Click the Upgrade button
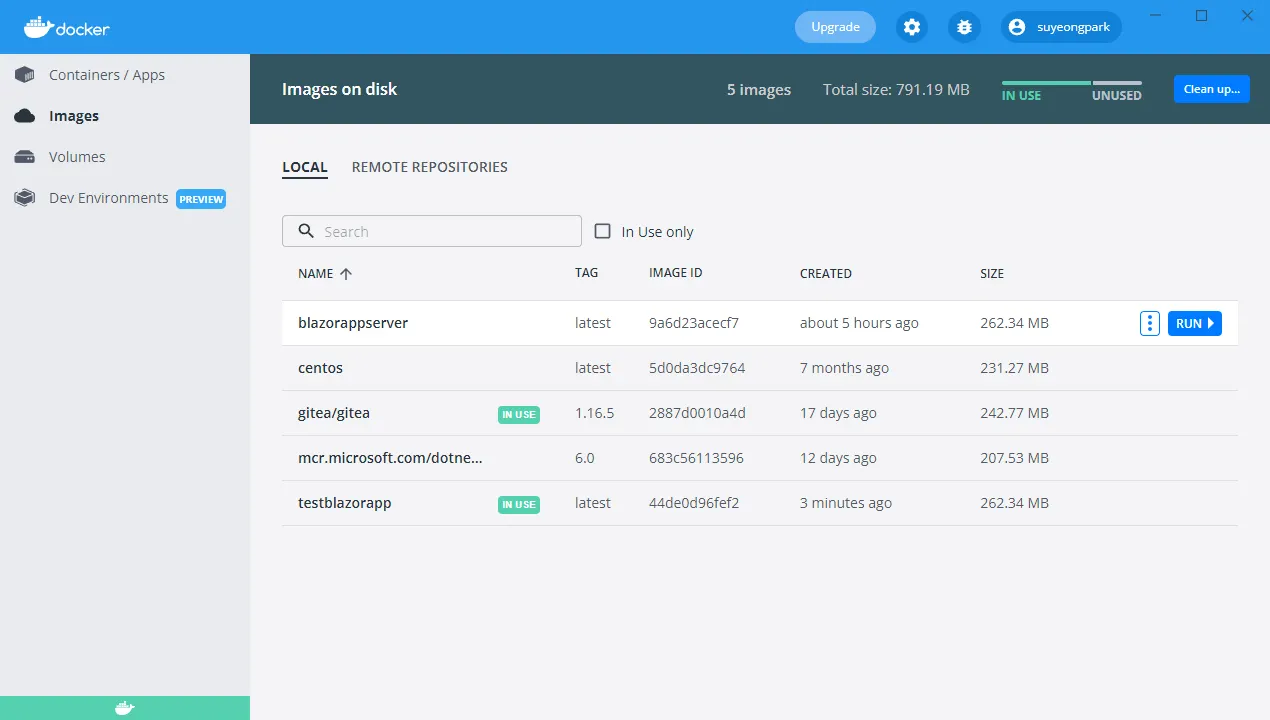1270x720 pixels. pos(835,27)
